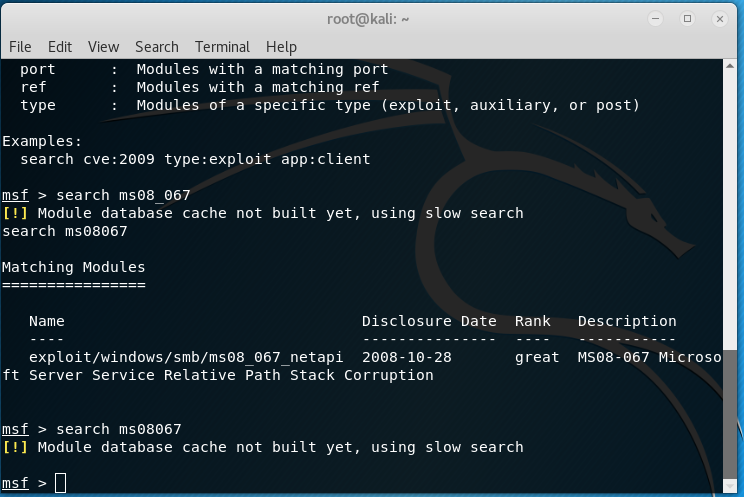Click the Disclosure Date column header
This screenshot has height=497, width=744.
(429, 322)
